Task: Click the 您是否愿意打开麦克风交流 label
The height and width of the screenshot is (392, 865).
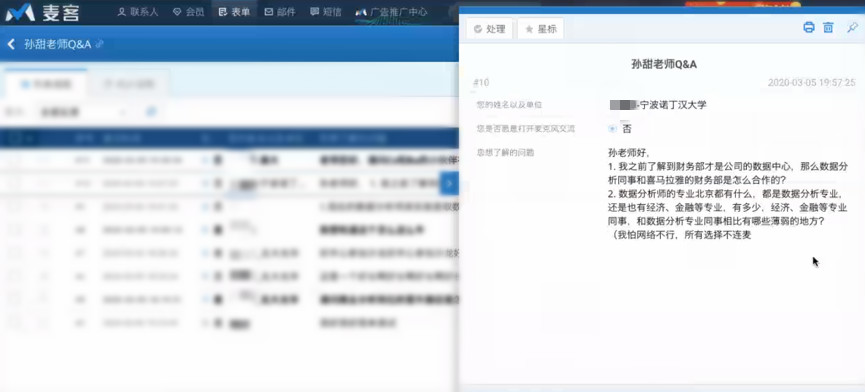Action: (526, 128)
